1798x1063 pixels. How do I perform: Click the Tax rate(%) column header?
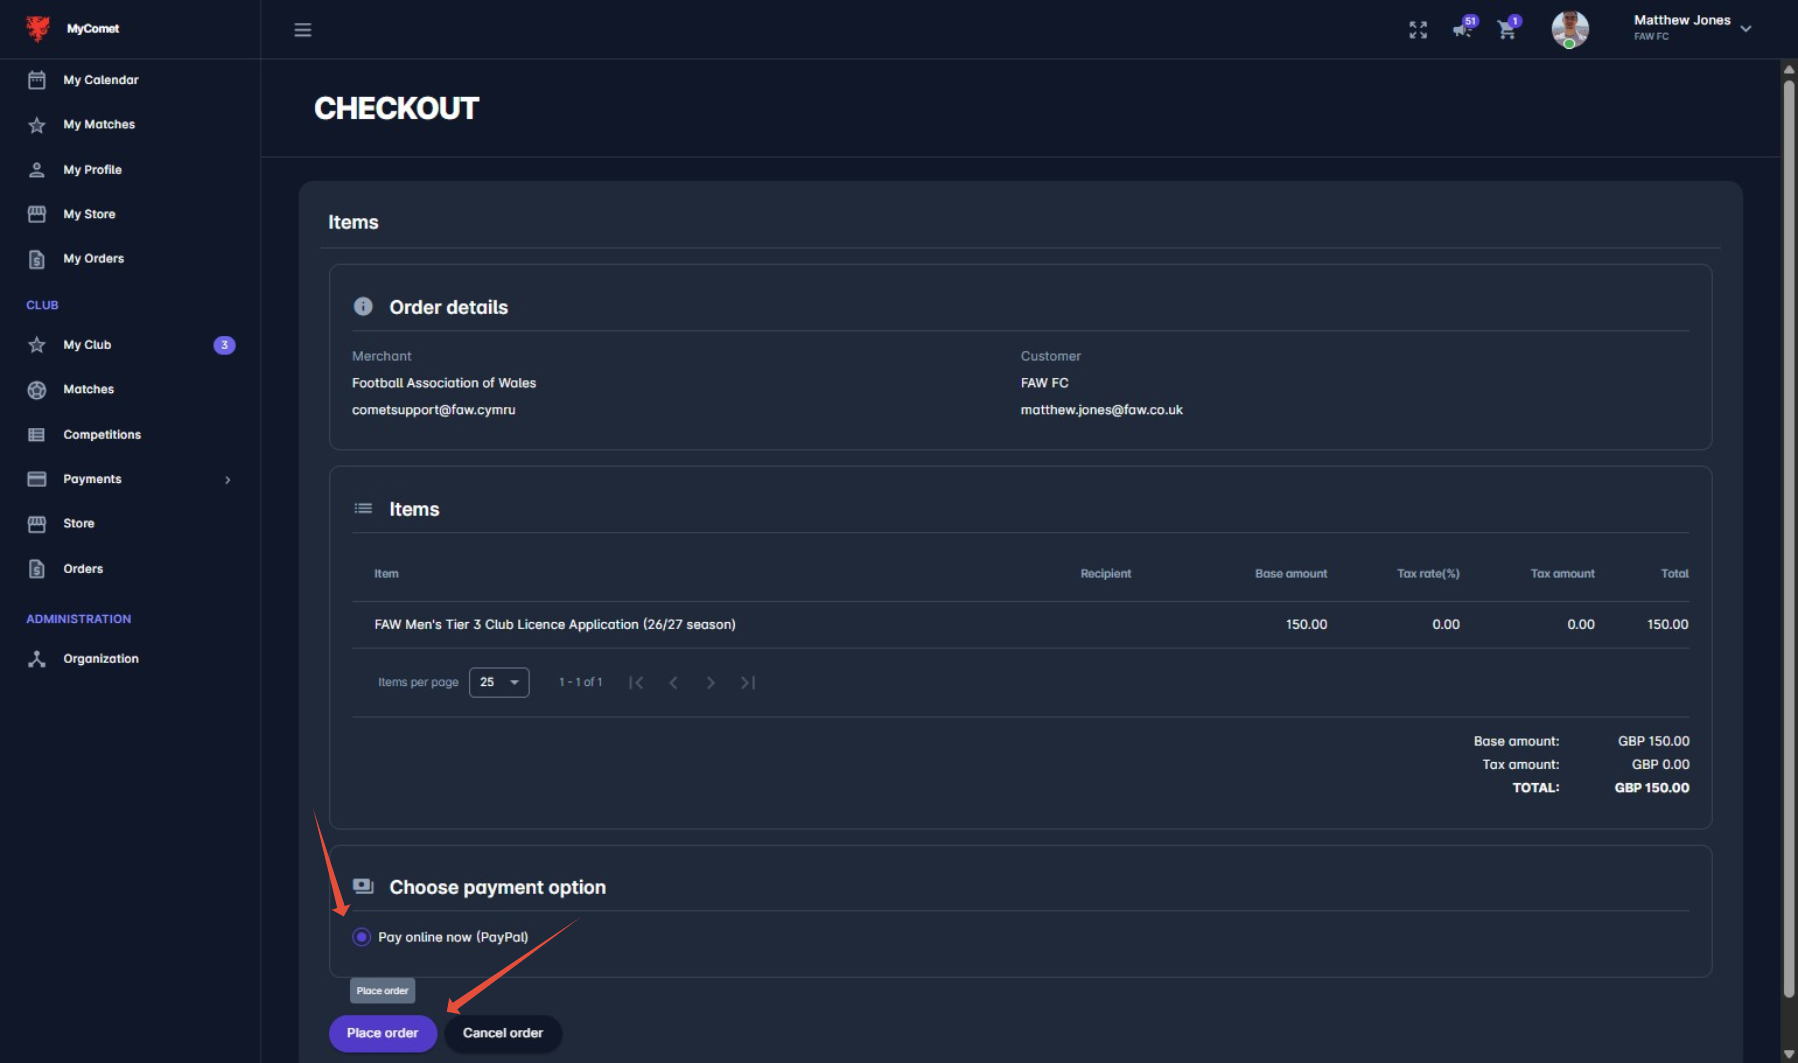pyautogui.click(x=1428, y=574)
